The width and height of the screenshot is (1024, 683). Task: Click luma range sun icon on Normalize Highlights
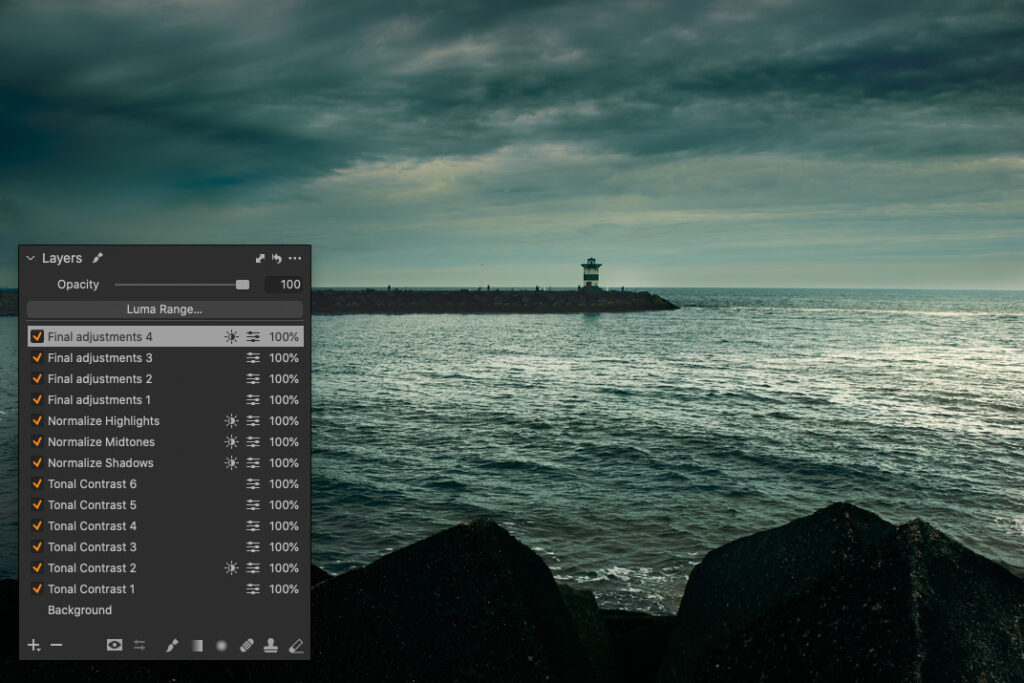coord(231,421)
